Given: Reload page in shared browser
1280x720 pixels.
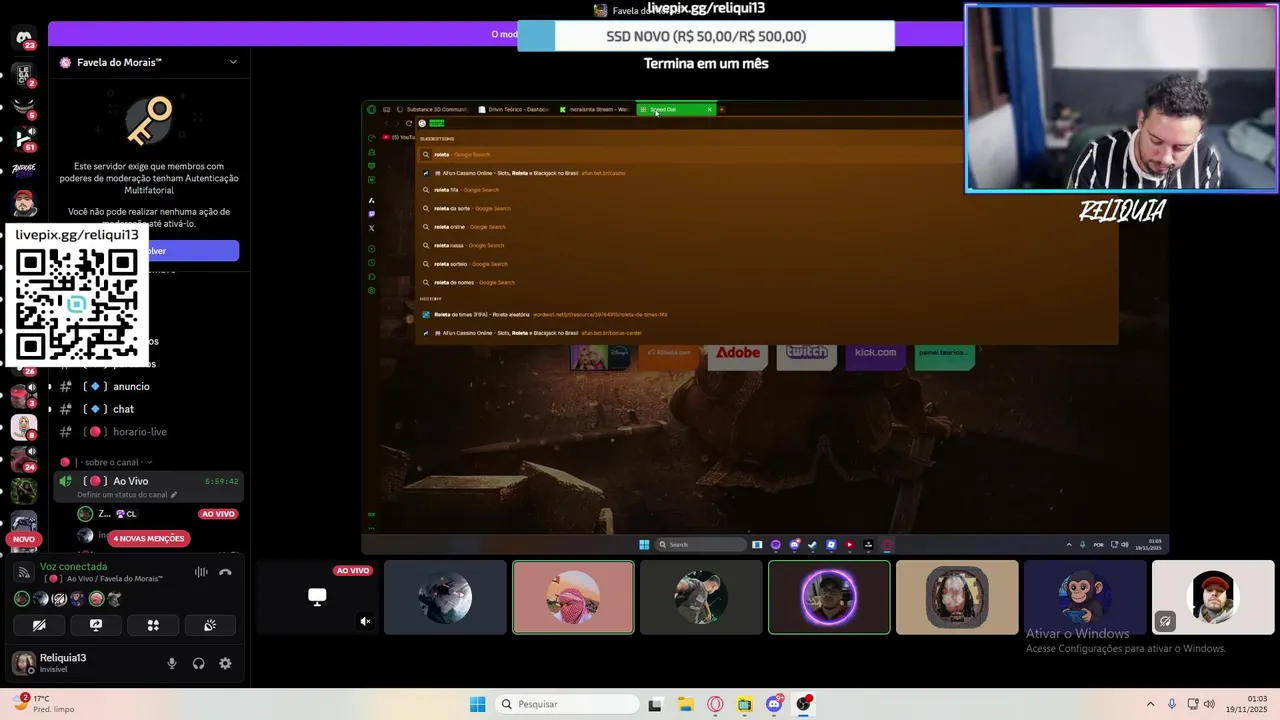Looking at the screenshot, I should pyautogui.click(x=408, y=123).
